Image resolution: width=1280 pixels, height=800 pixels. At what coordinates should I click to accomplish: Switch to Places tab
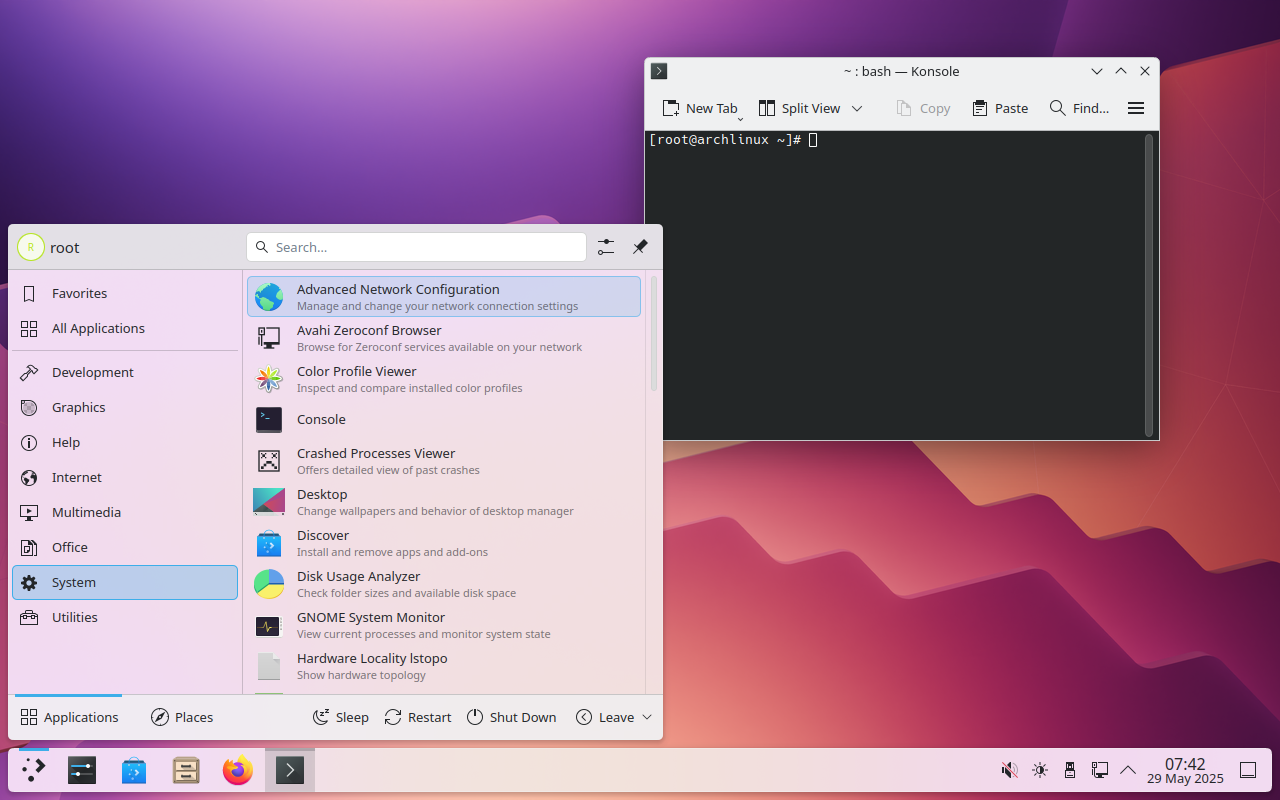(182, 717)
